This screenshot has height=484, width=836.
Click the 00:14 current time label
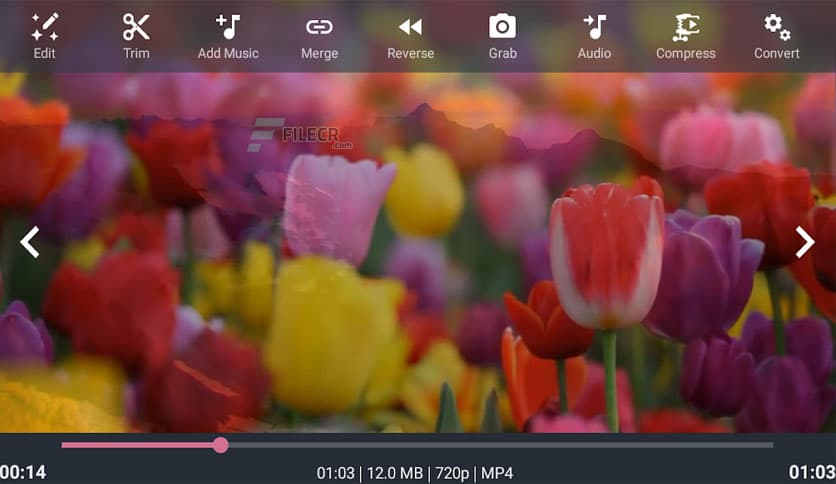[x=23, y=472]
